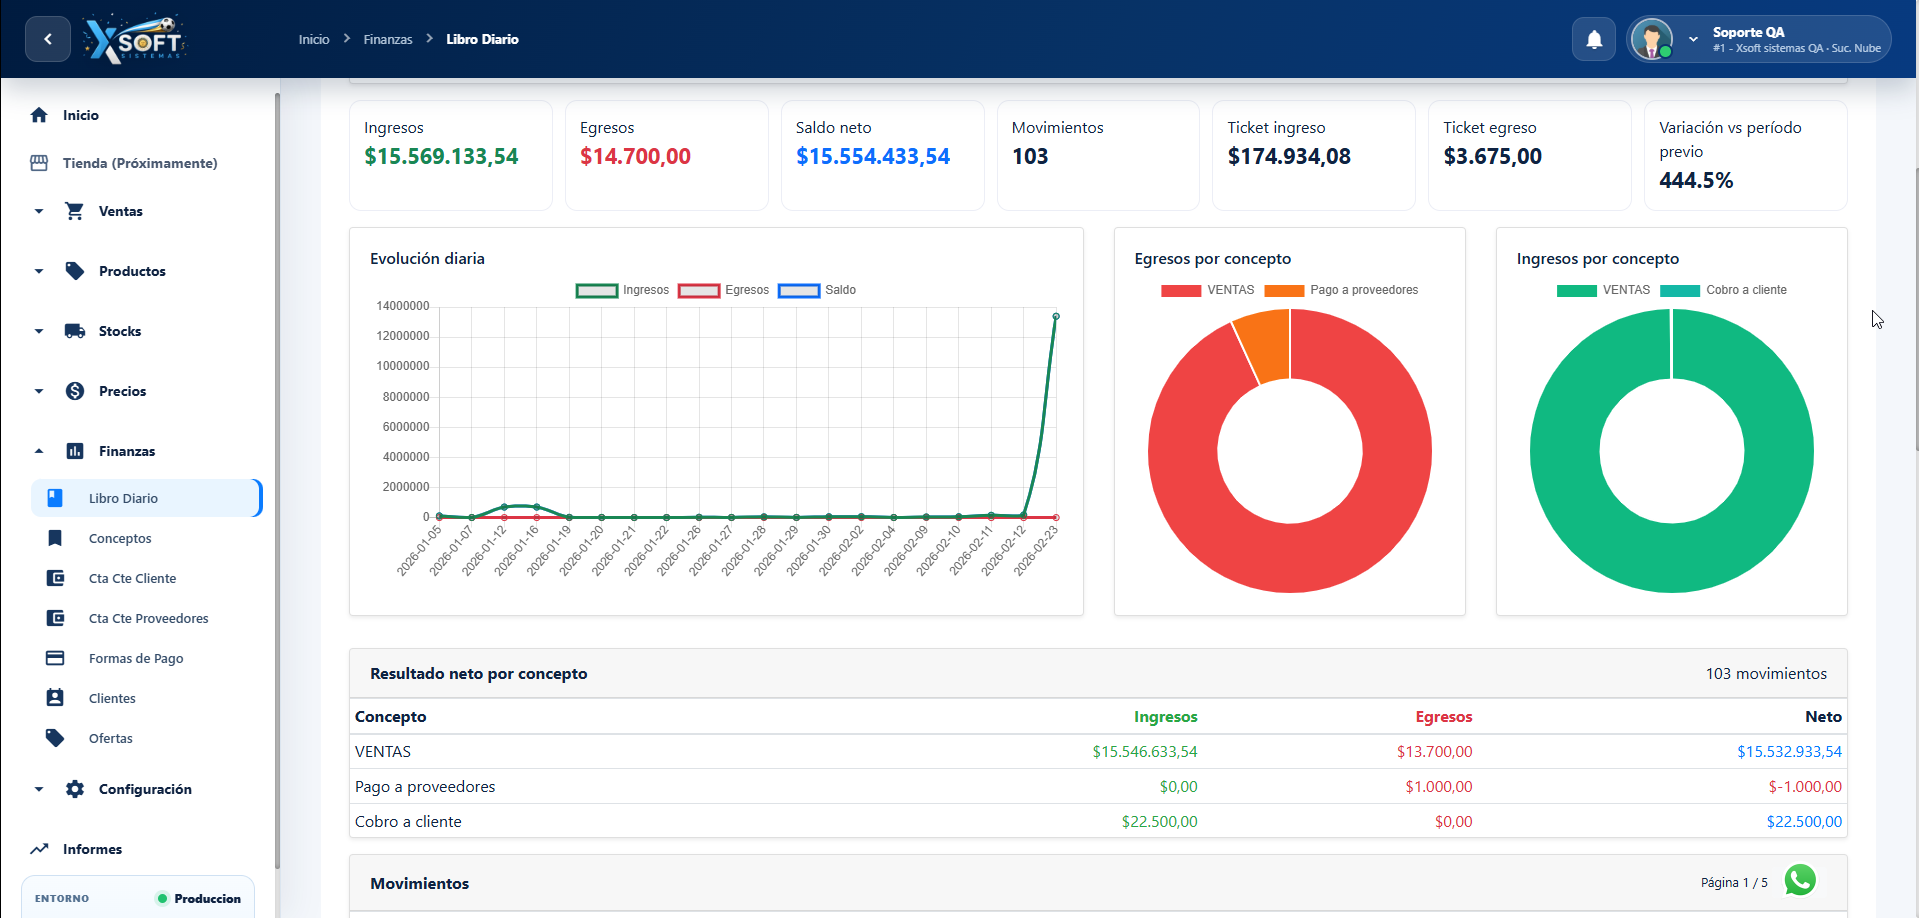Click the Saldo neto $15.554.433,54 card
This screenshot has width=1919, height=918.
[x=882, y=155]
